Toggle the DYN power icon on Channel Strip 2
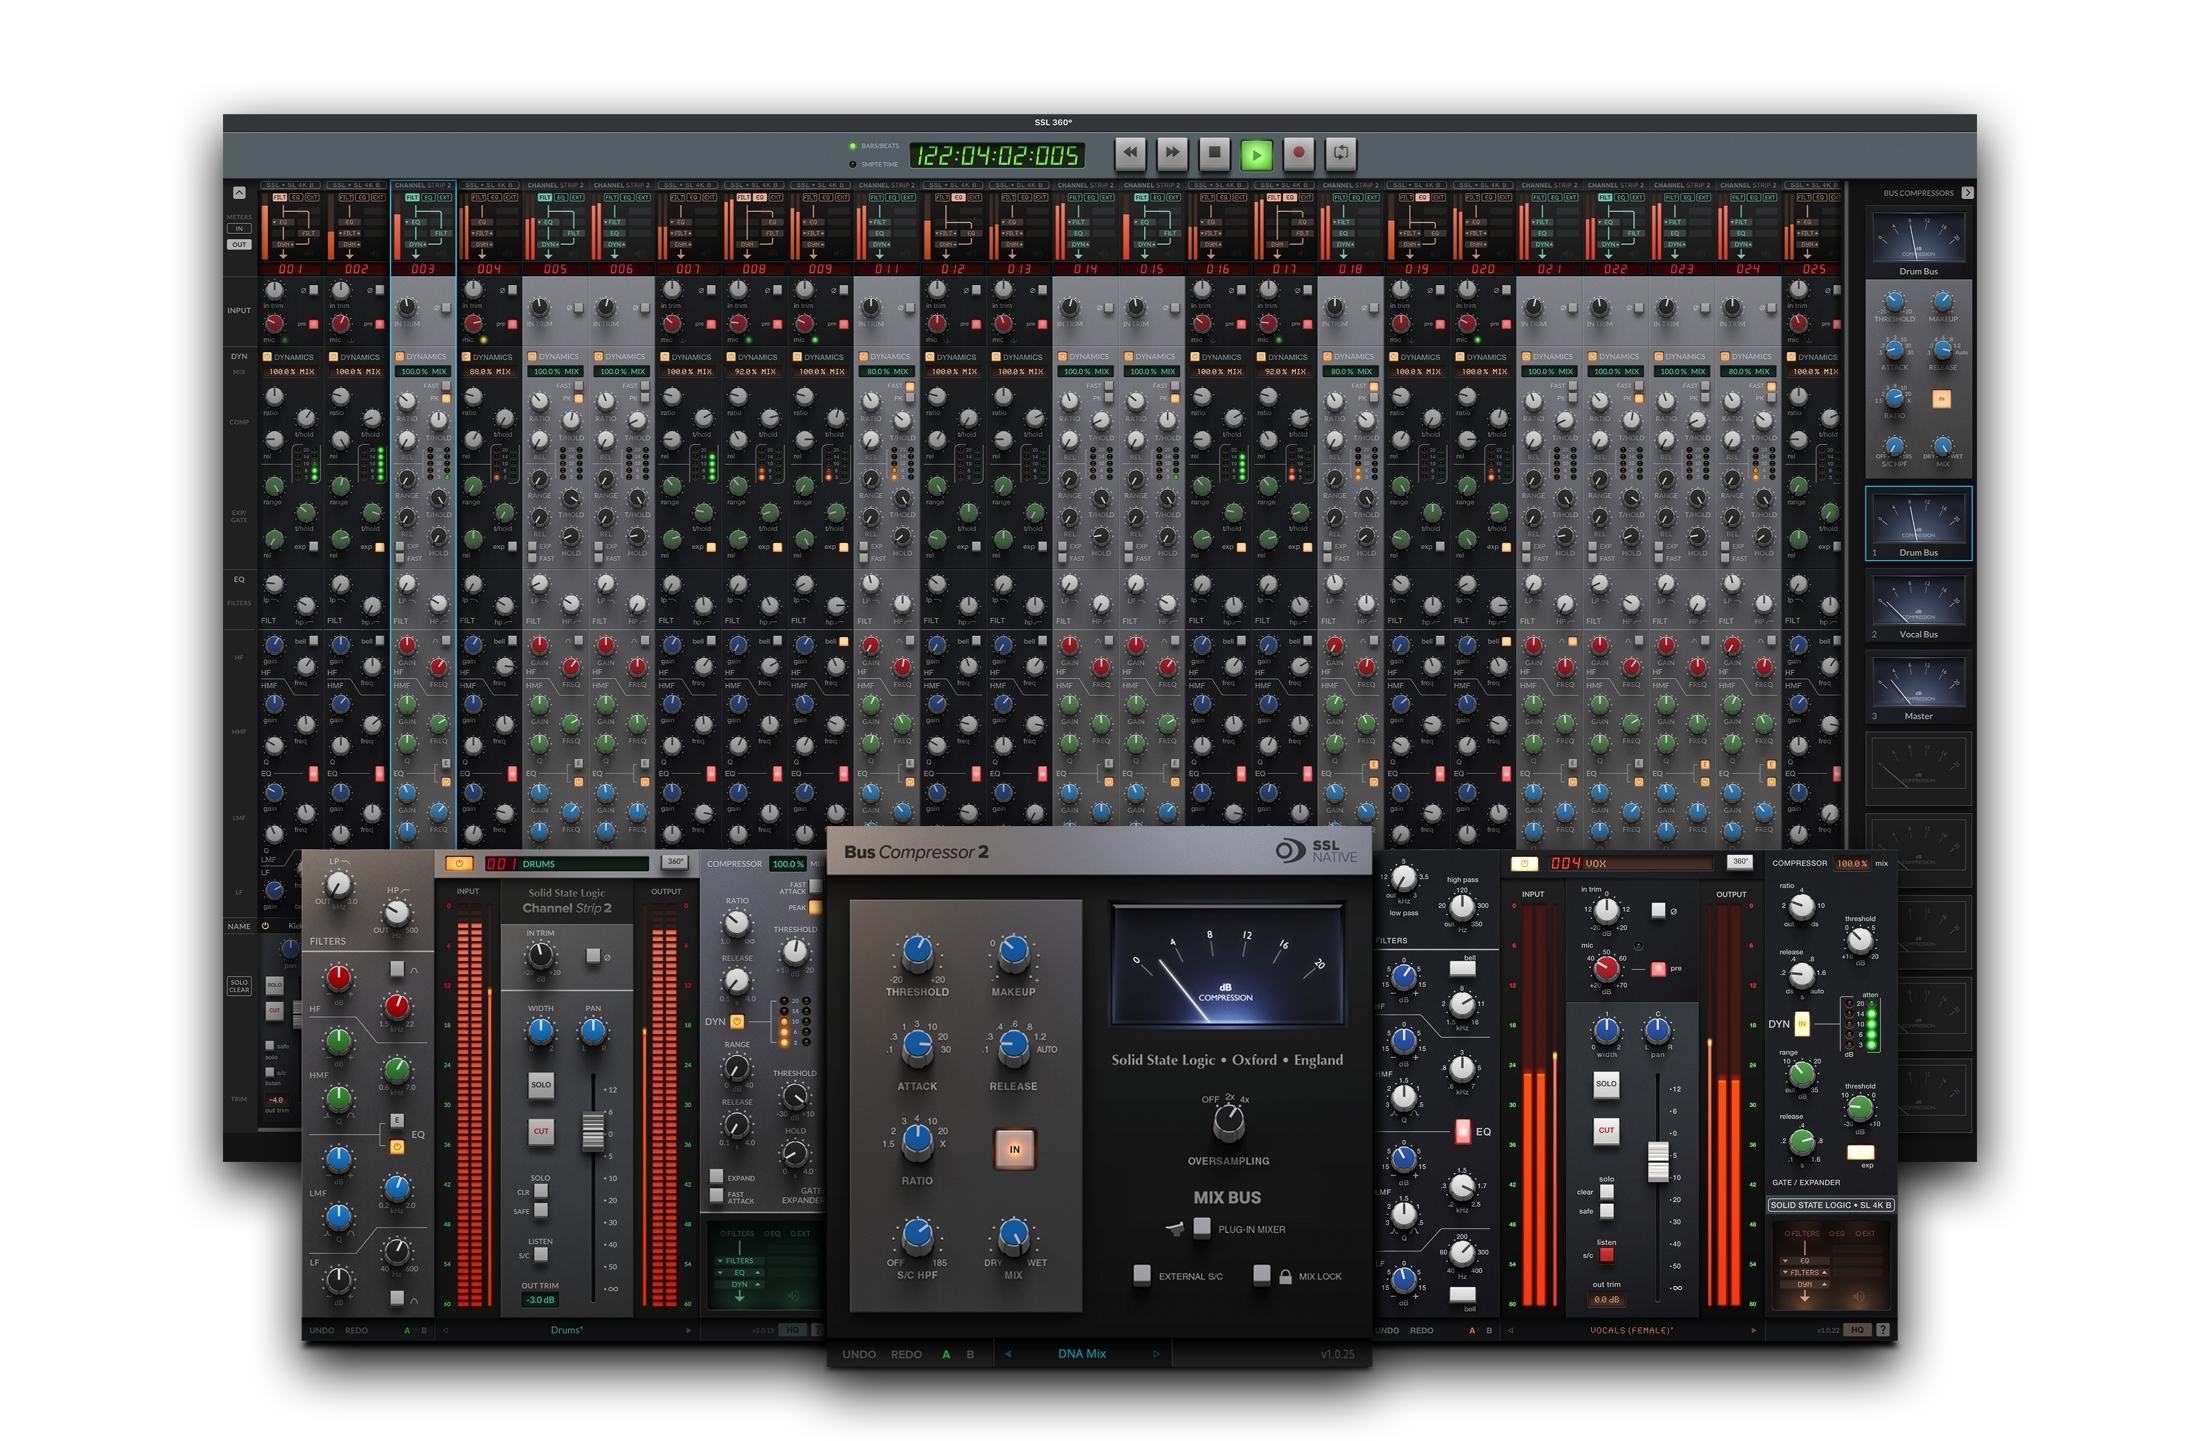This screenshot has height=1441, width=2200. click(737, 1022)
